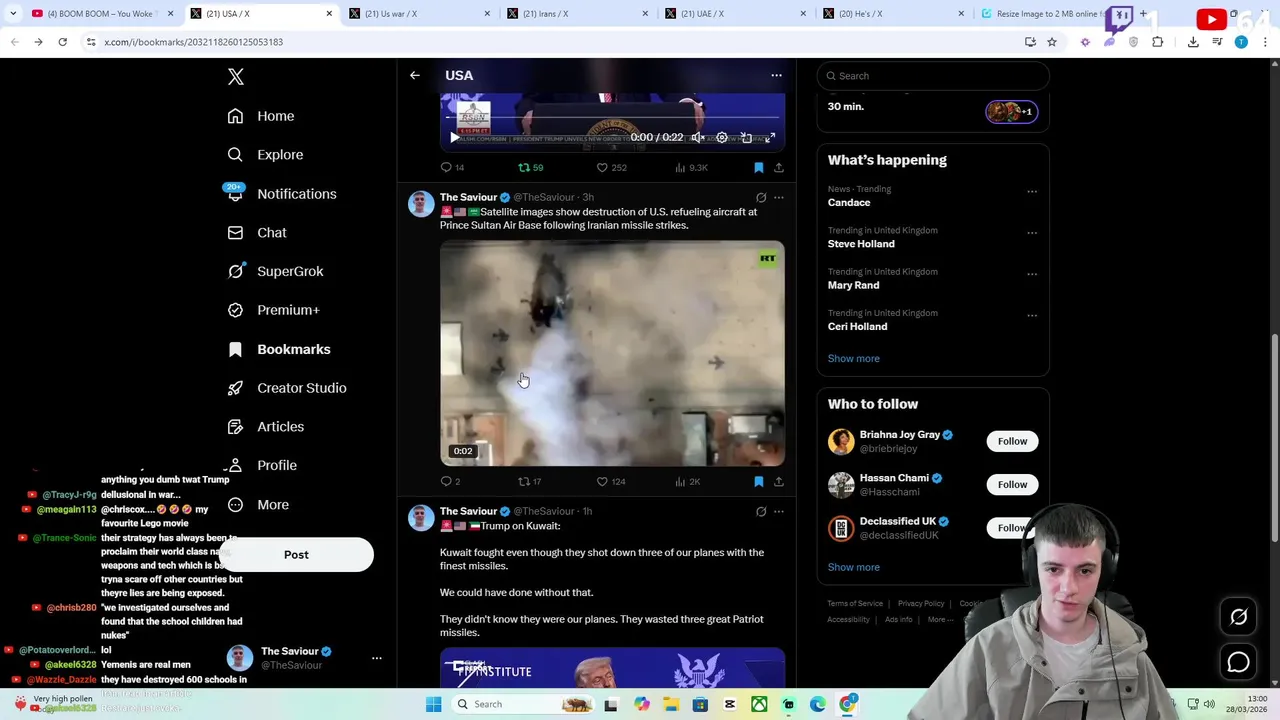Enter fullscreen on the video player
1280x720 pixels.
(770, 138)
